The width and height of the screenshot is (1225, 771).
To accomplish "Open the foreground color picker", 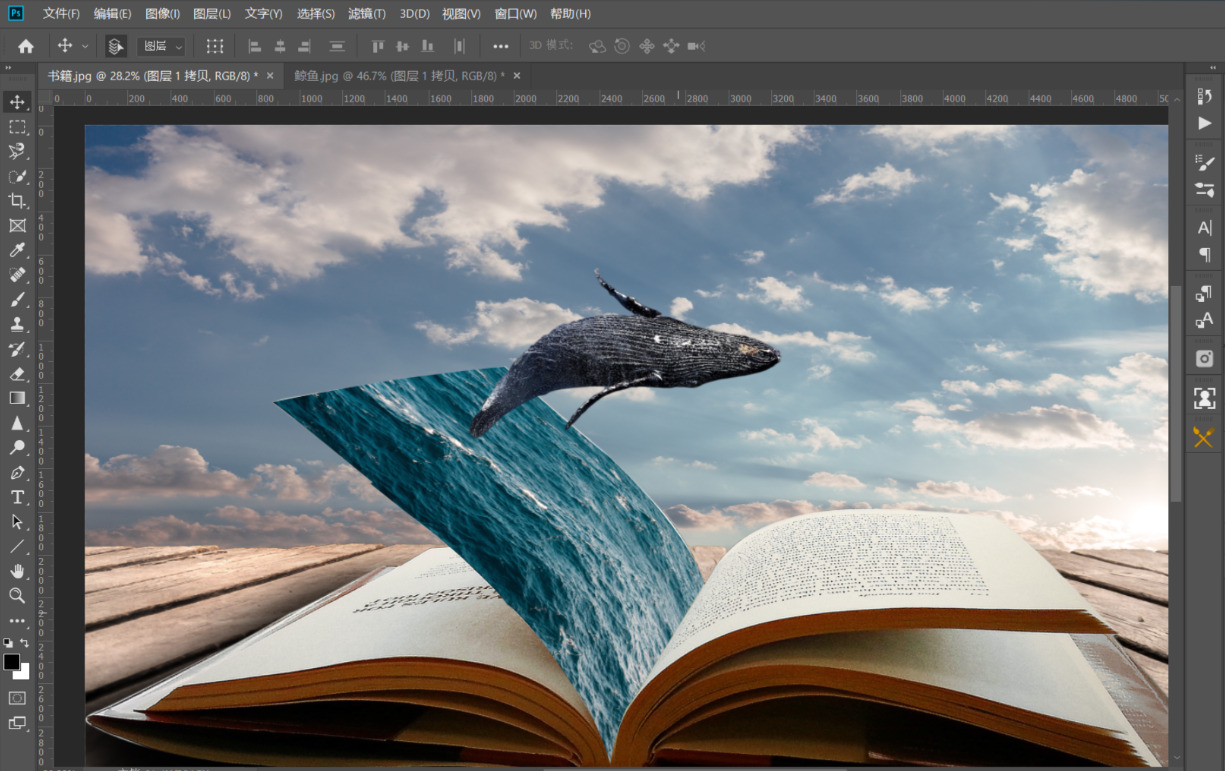I will [11, 661].
